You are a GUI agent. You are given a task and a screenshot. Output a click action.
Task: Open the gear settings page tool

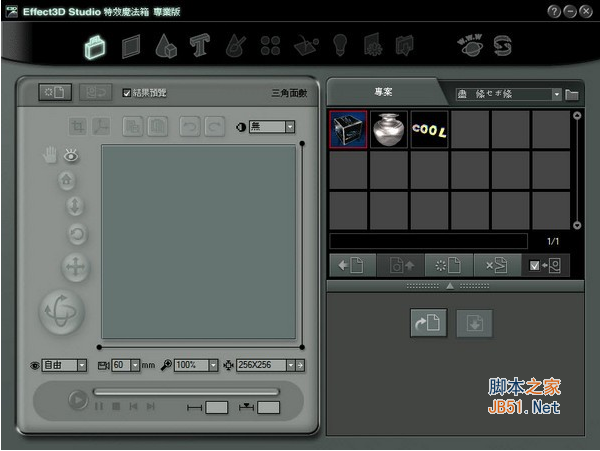(x=372, y=45)
